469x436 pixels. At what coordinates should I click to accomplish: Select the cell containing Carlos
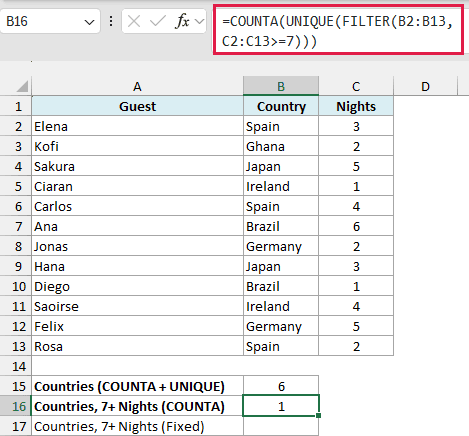pyautogui.click(x=137, y=206)
